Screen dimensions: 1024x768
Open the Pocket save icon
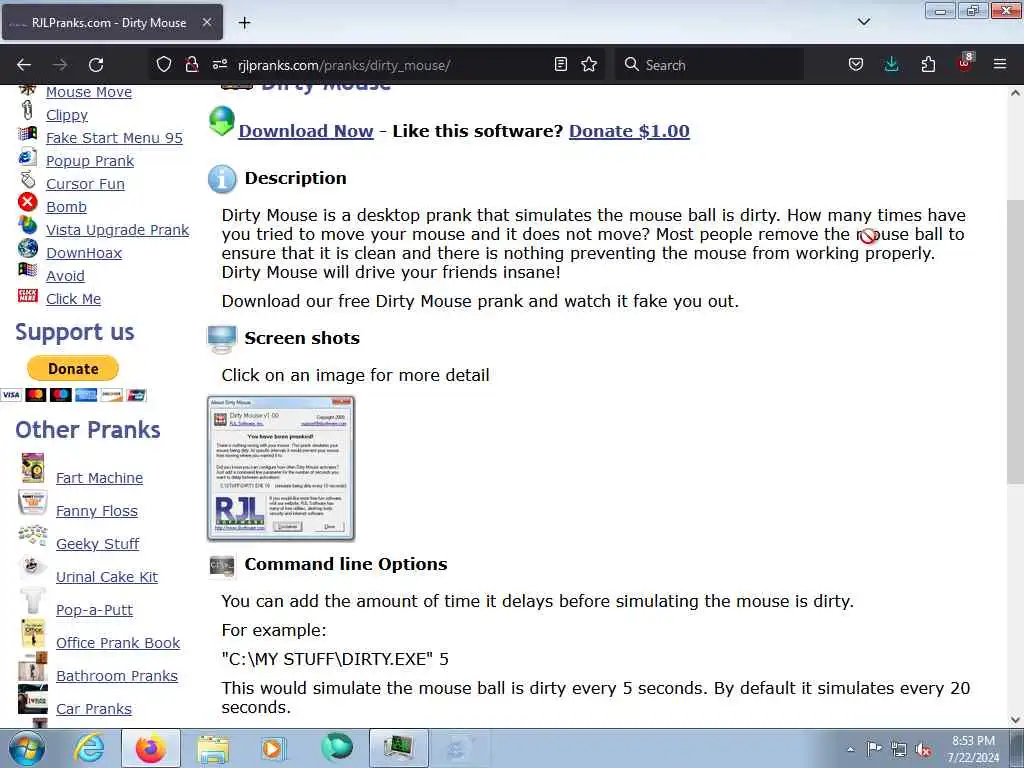click(x=856, y=65)
